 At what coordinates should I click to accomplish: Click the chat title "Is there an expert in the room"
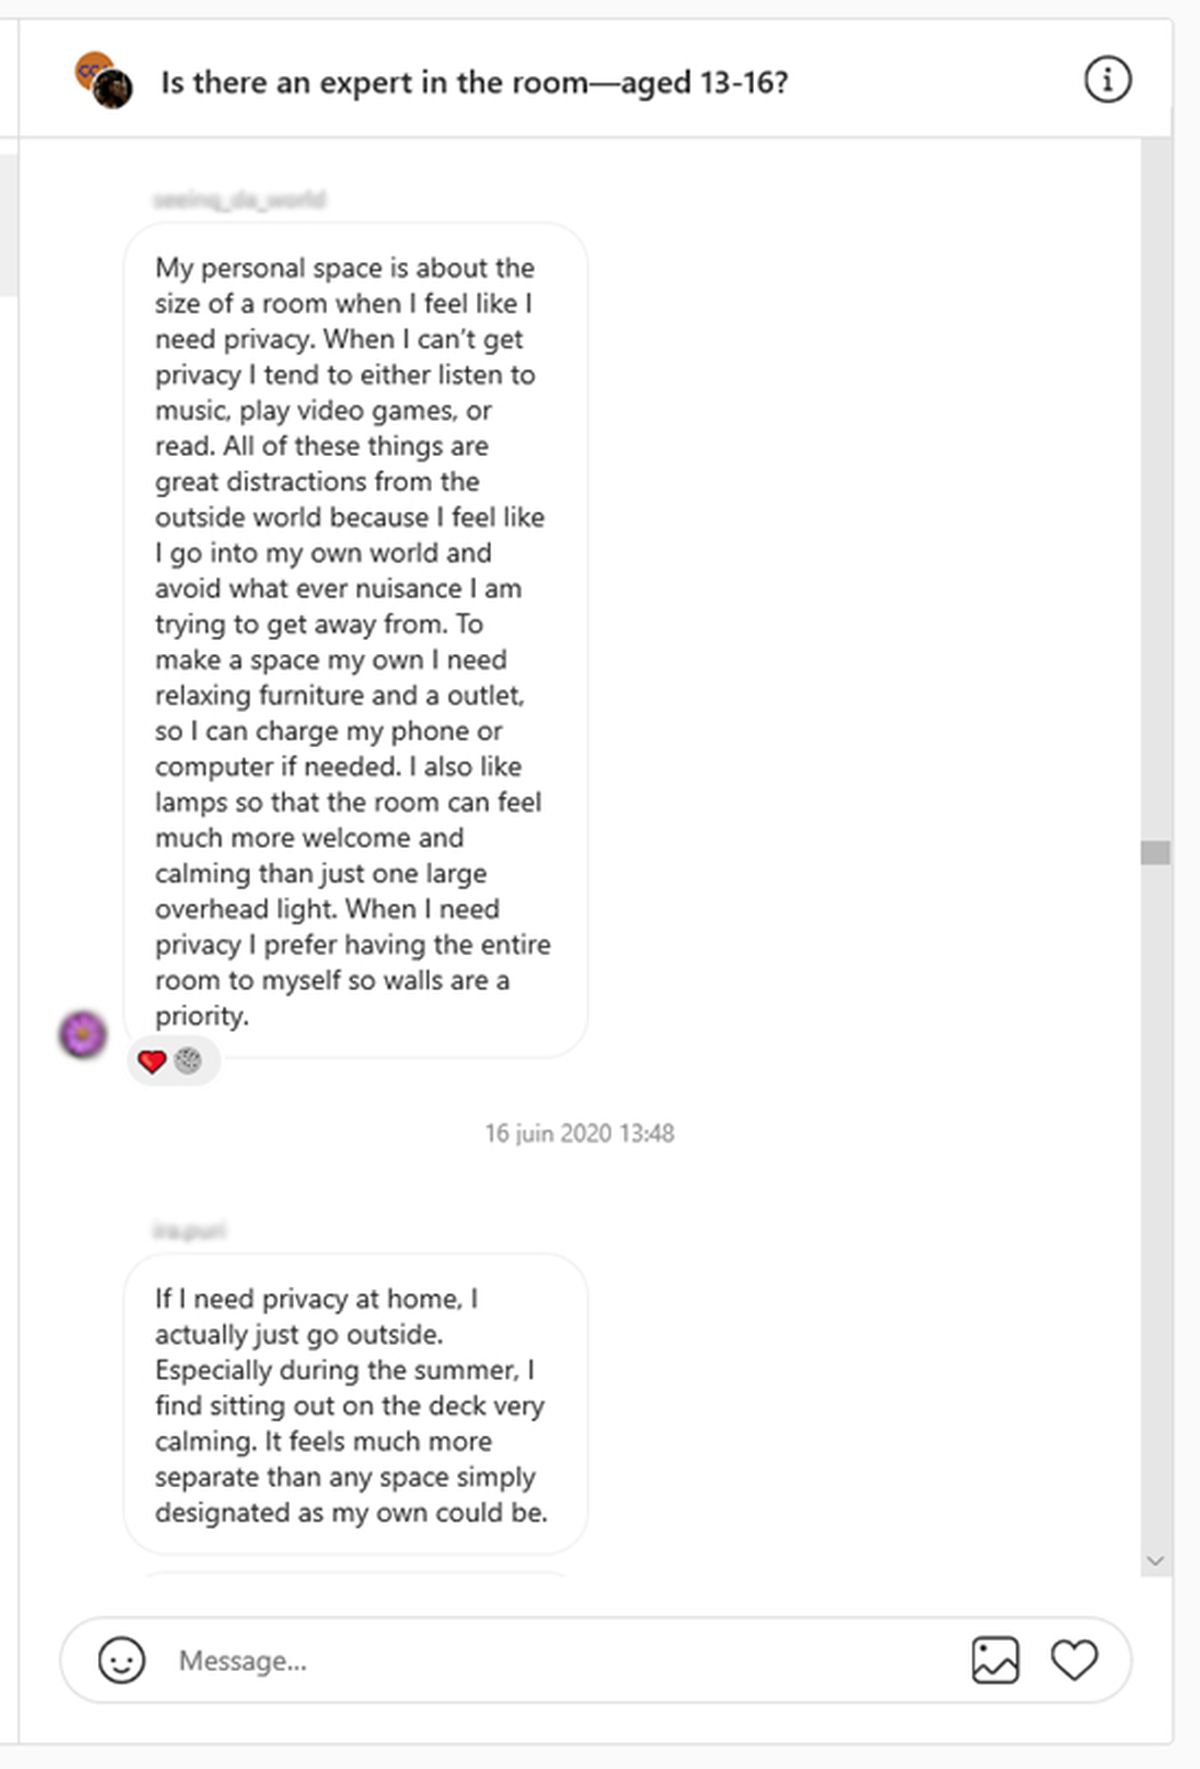[474, 82]
